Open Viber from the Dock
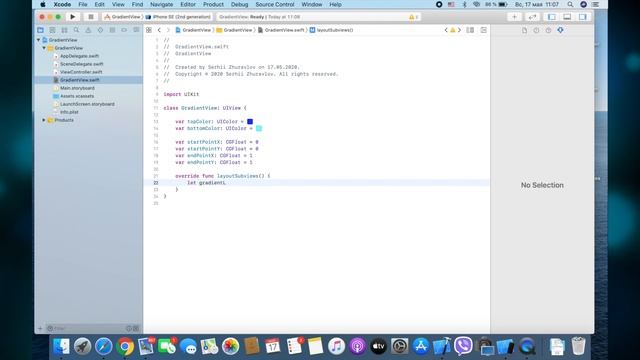 point(463,347)
